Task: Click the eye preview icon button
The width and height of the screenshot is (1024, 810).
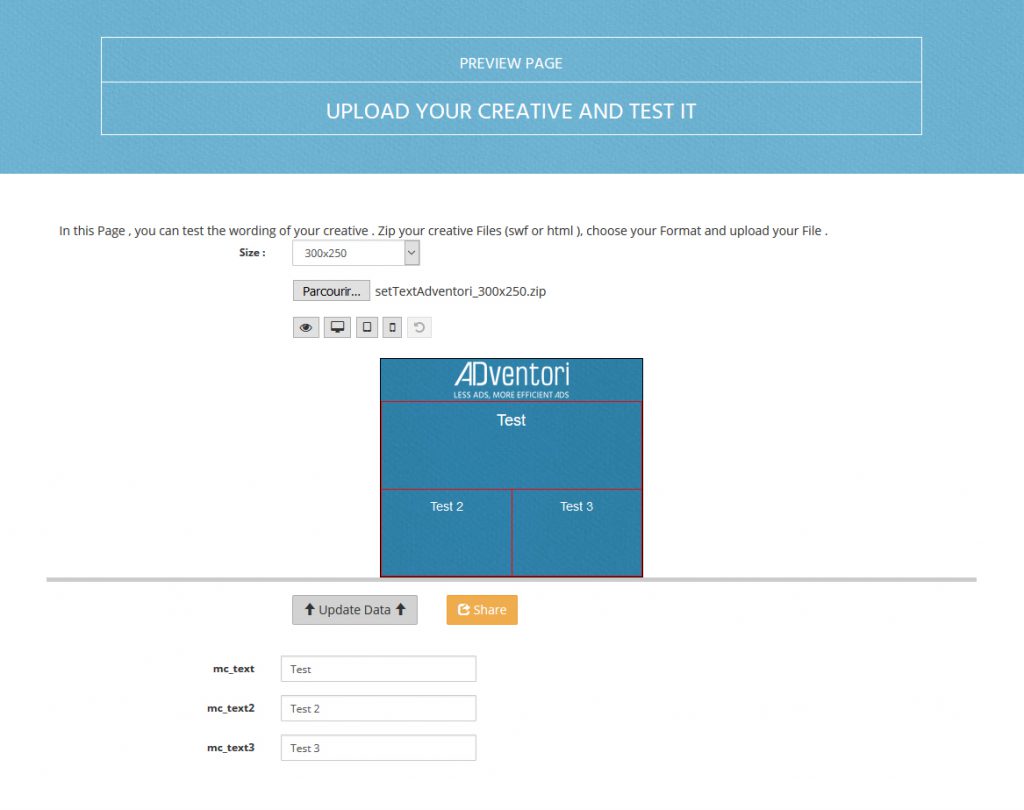Action: pos(306,327)
